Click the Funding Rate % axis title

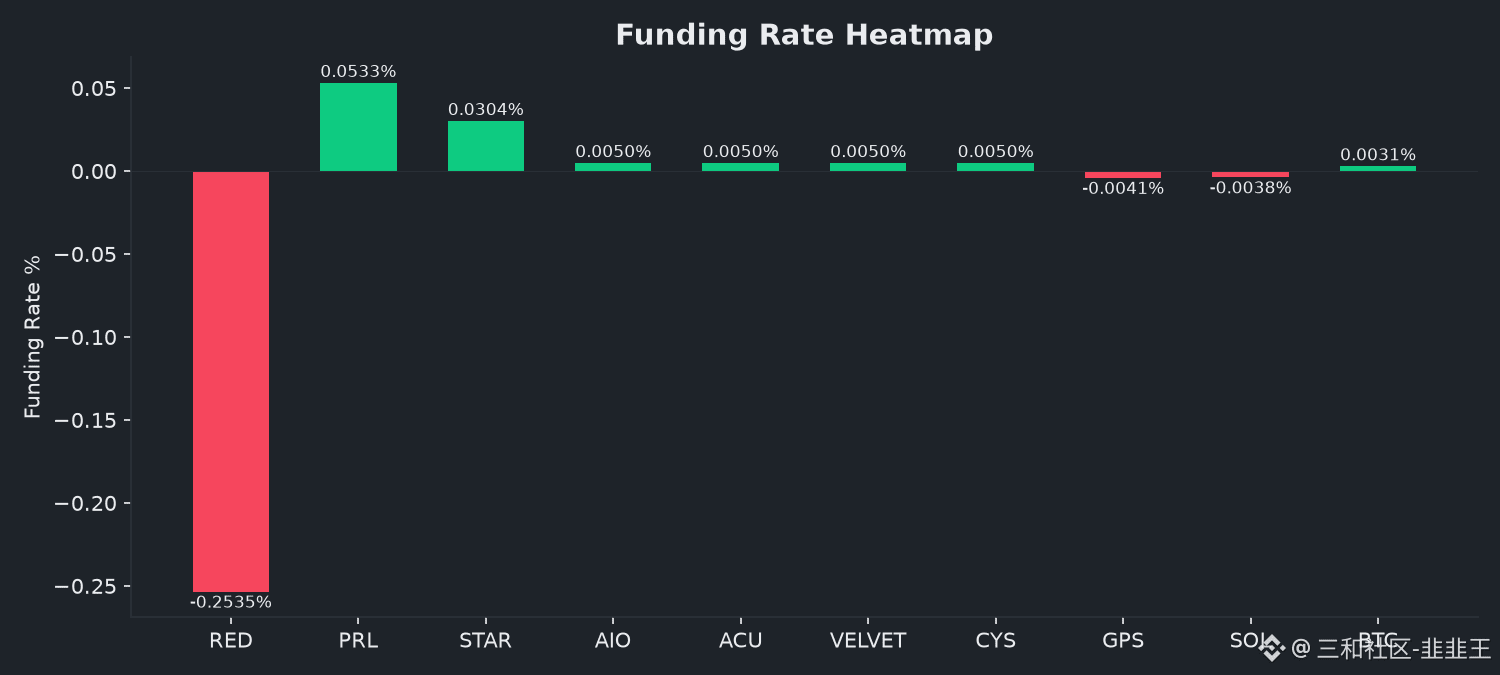pyautogui.click(x=33, y=336)
